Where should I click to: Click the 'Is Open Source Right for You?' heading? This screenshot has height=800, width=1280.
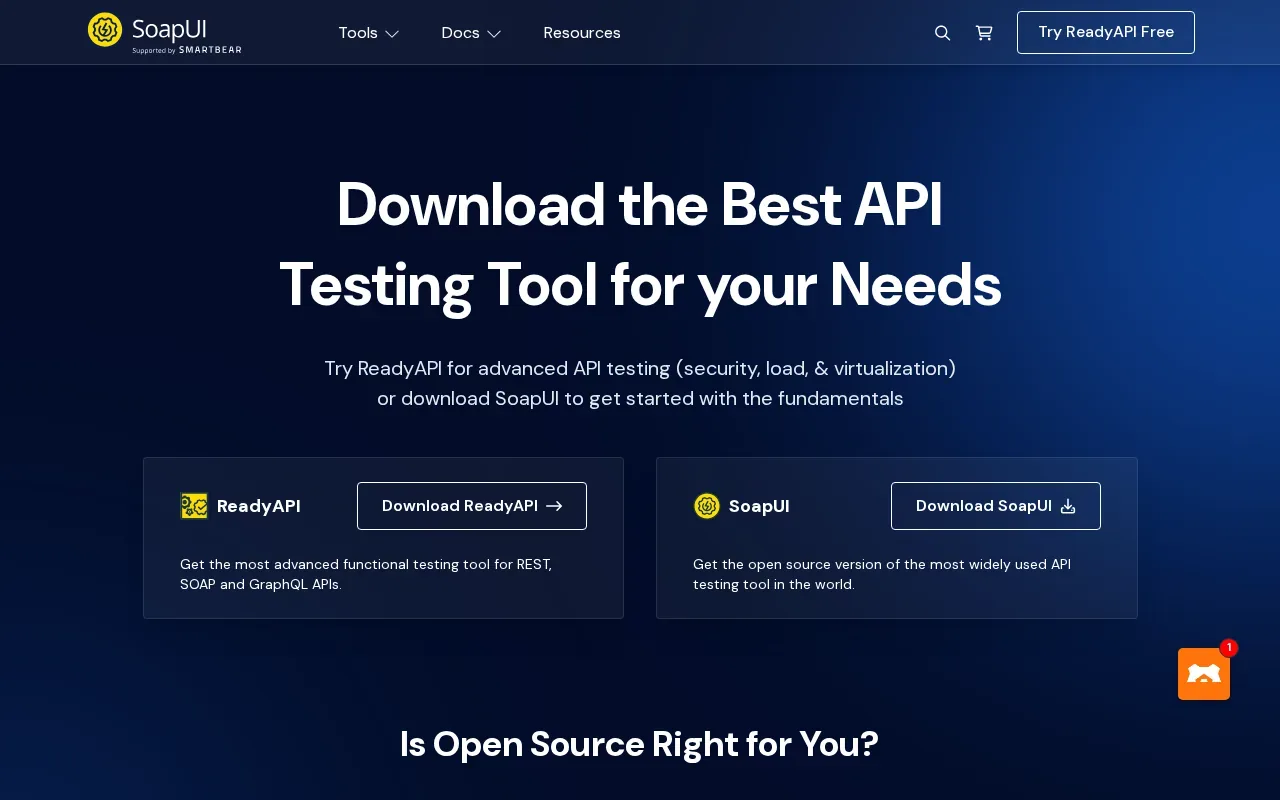640,744
